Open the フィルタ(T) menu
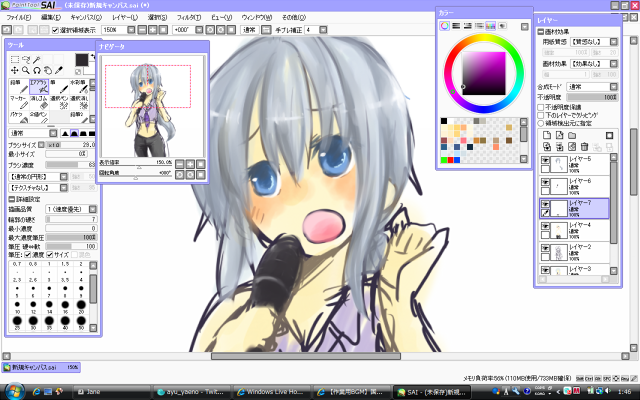 (189, 18)
